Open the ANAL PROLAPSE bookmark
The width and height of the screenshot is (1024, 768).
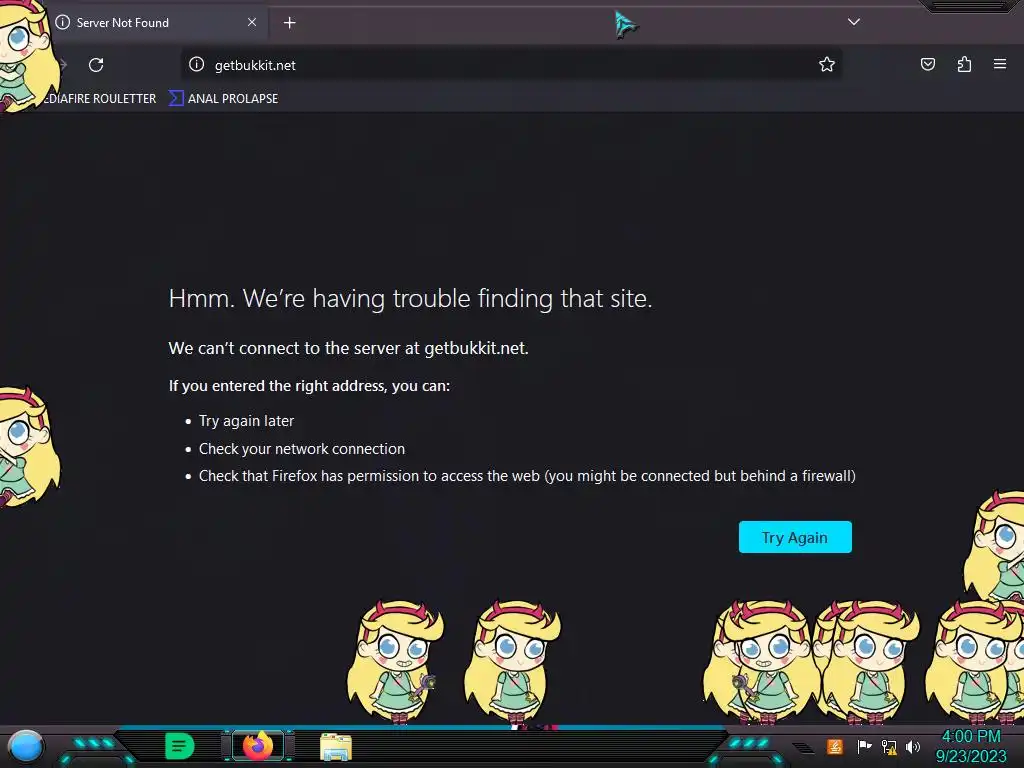[x=224, y=99]
